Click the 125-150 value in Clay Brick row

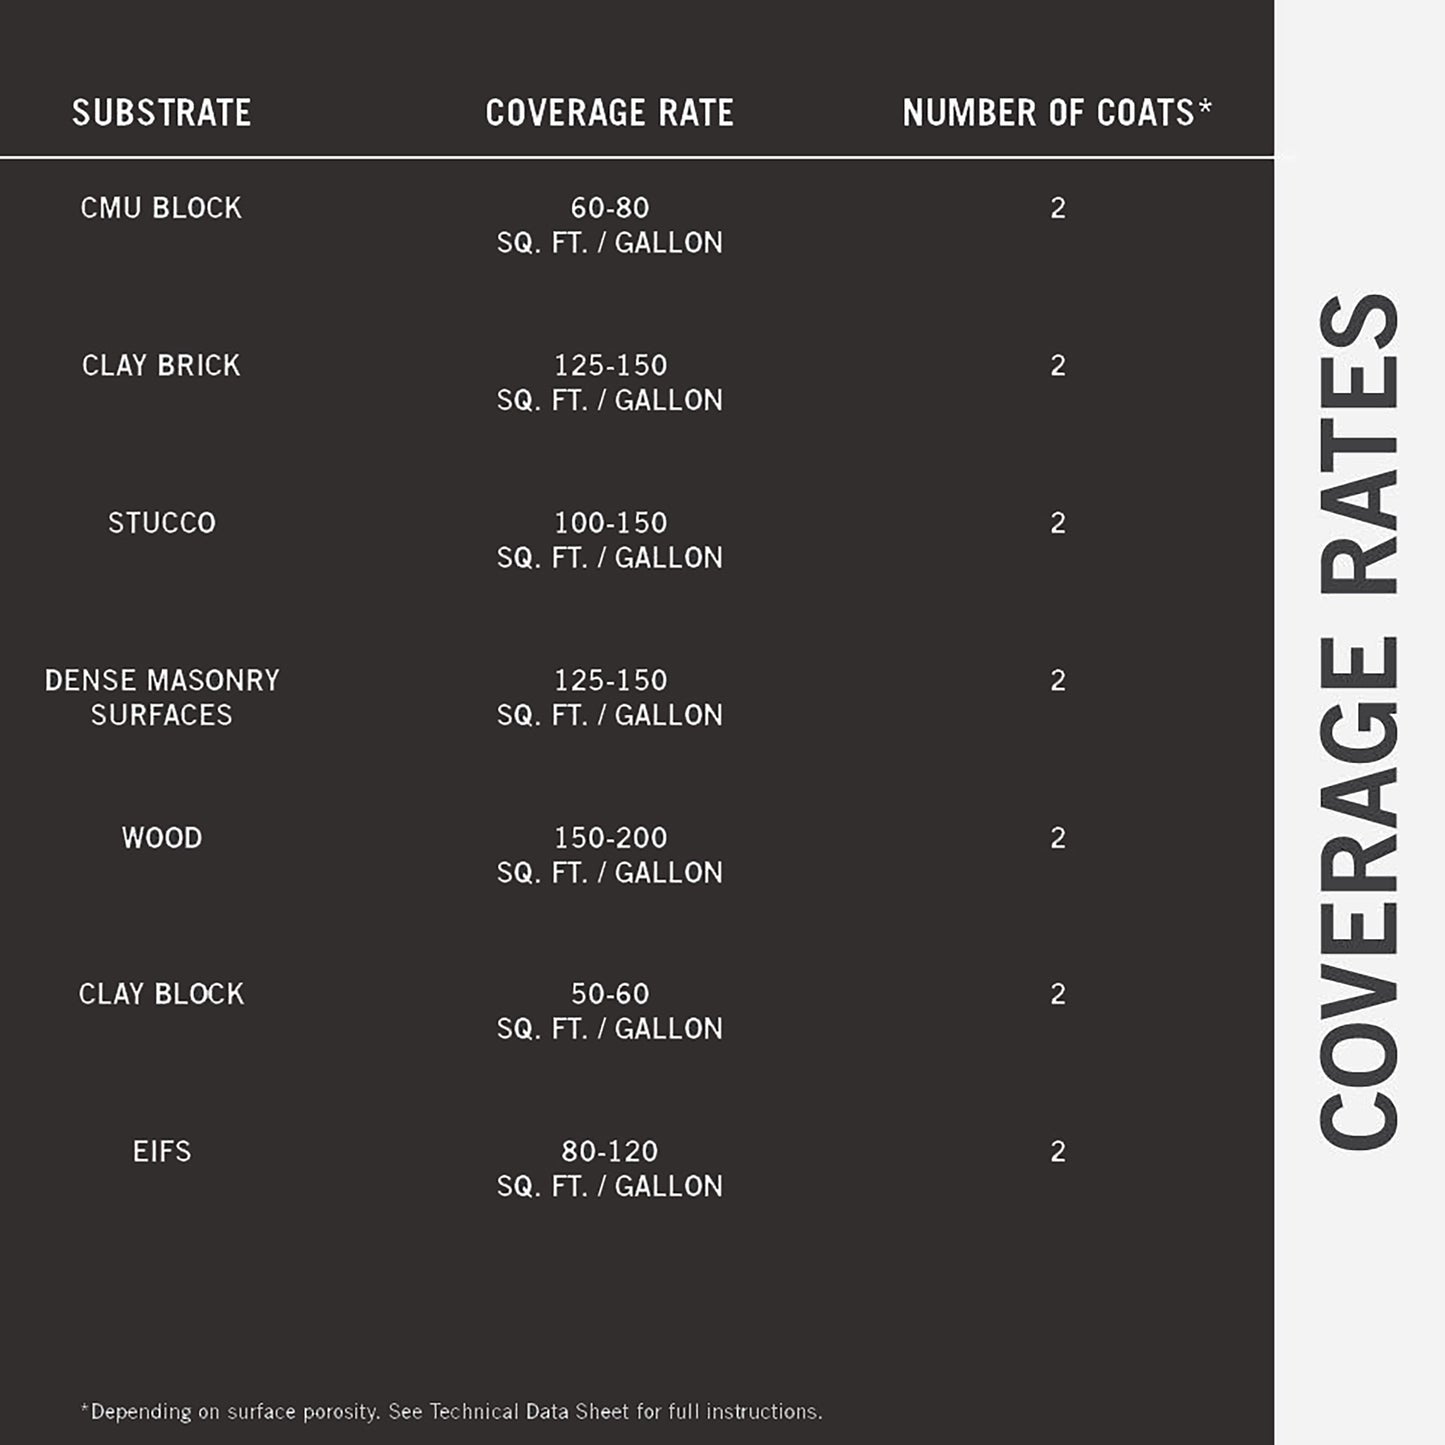pos(609,366)
